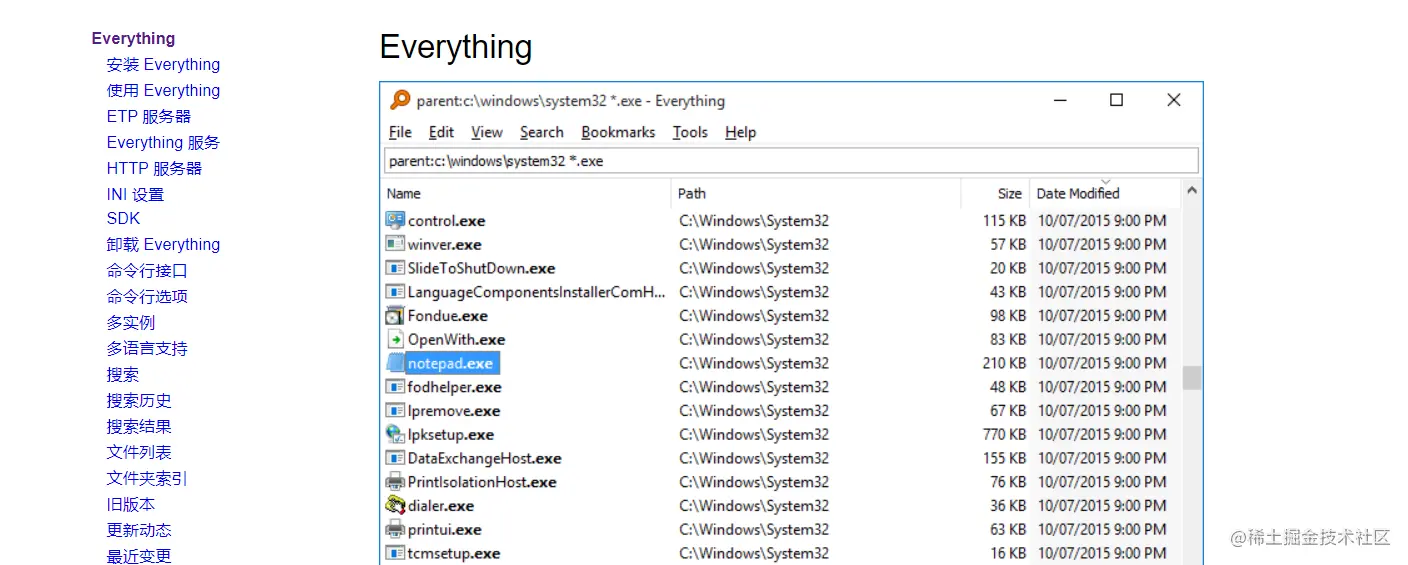Select the printui.exe file name
Screen dimensions: 1408x565
click(445, 530)
